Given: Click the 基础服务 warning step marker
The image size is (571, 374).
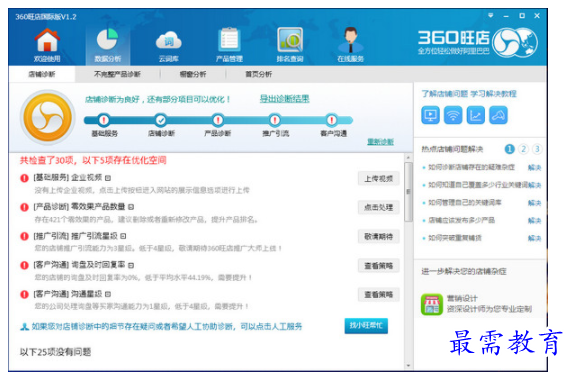Looking at the screenshot, I should coord(104,120).
